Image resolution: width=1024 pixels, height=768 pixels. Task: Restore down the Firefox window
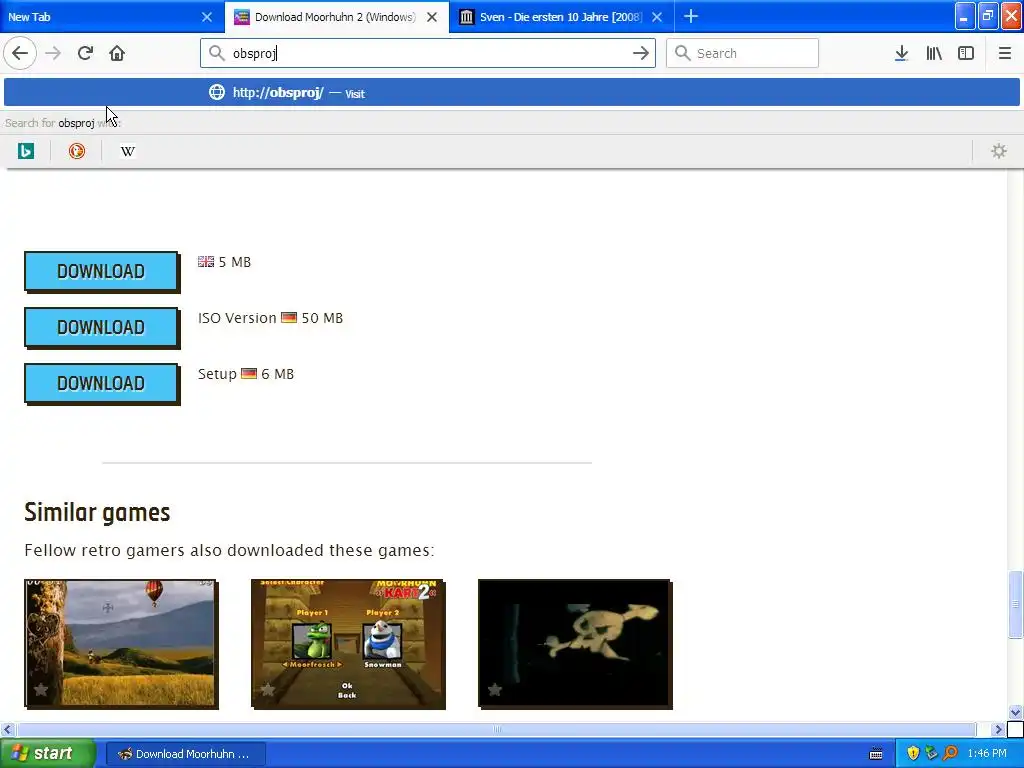[988, 16]
